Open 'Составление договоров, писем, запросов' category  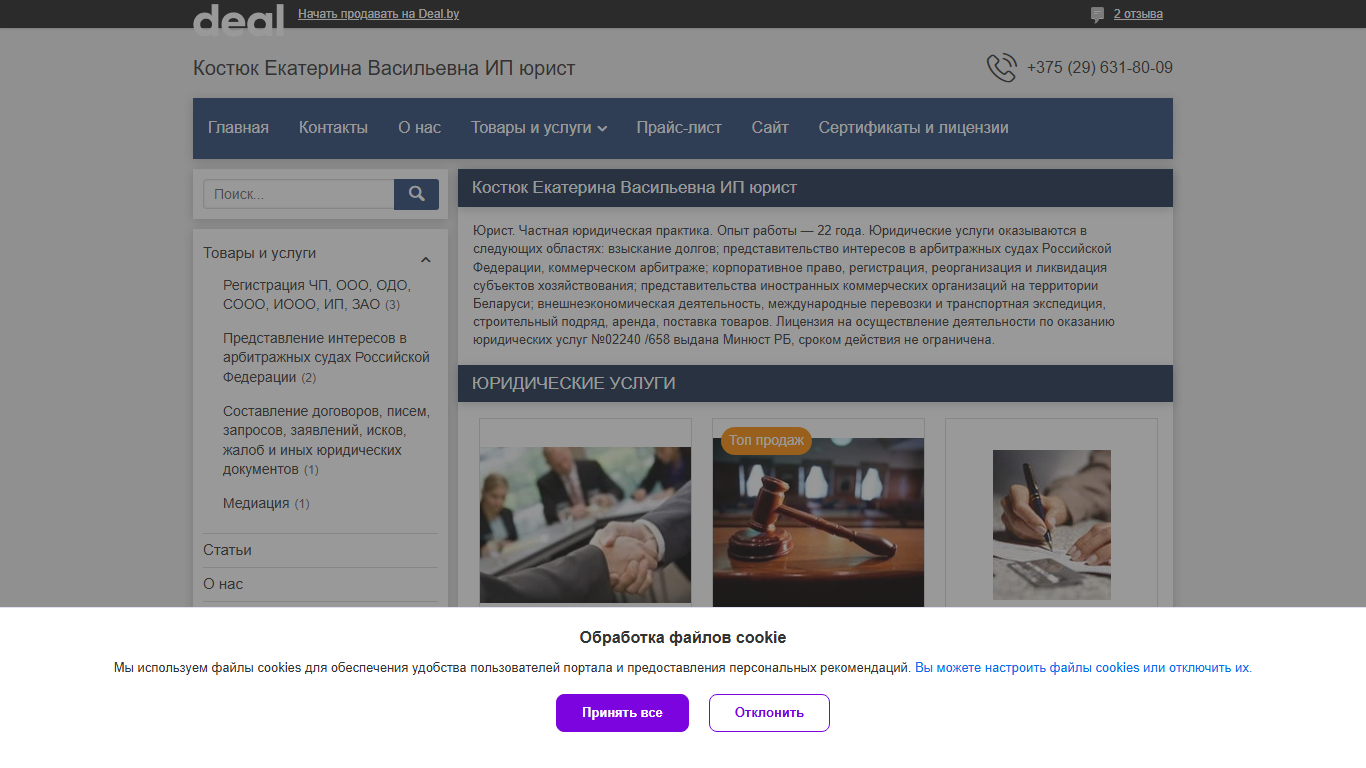pyautogui.click(x=326, y=441)
